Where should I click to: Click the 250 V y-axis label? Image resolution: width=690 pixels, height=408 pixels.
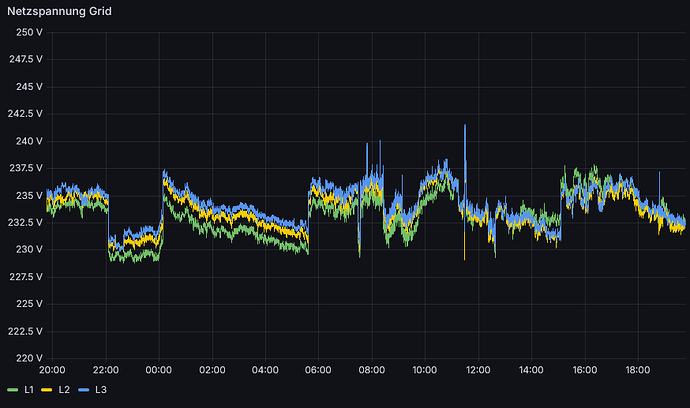click(x=29, y=32)
